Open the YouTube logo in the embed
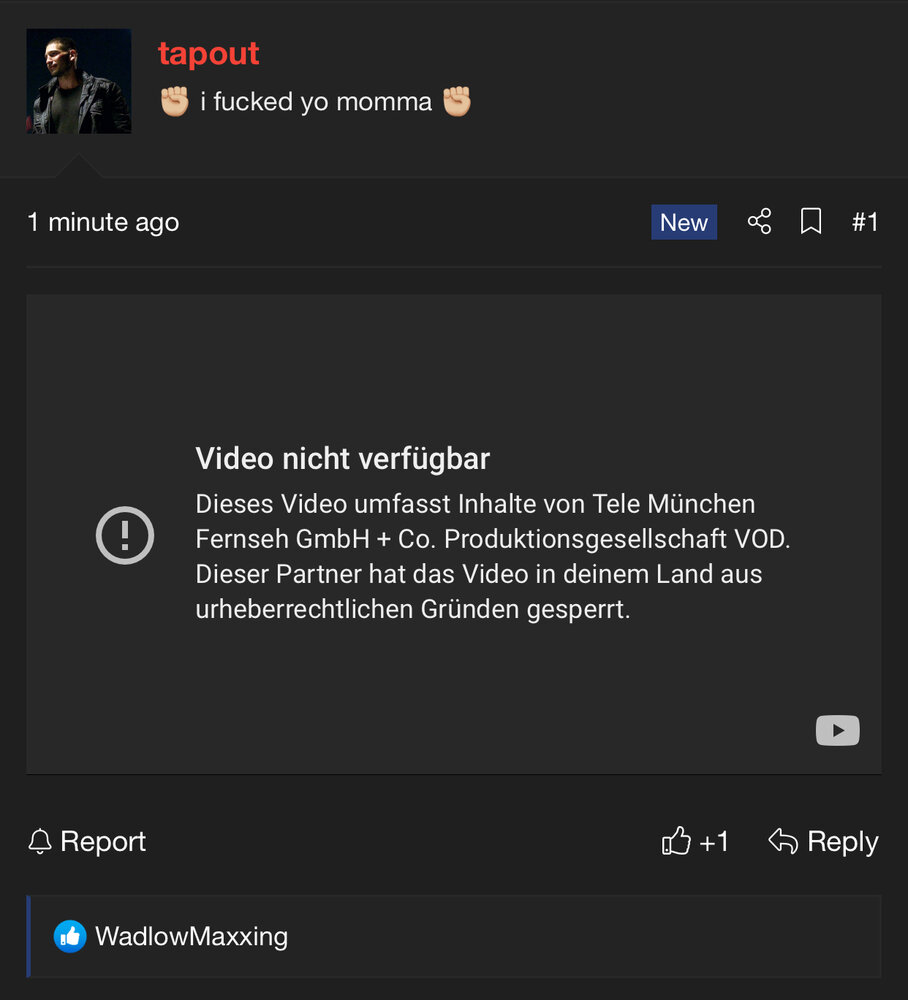Viewport: 908px width, 1000px height. pos(837,730)
